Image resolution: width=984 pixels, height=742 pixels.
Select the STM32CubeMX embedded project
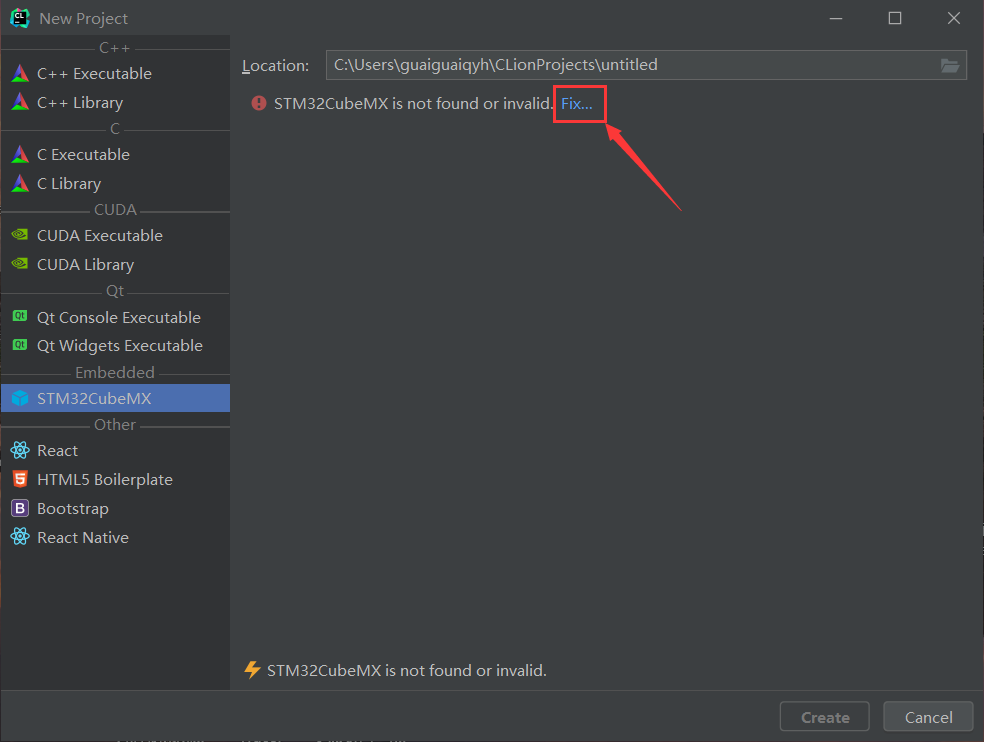pyautogui.click(x=115, y=398)
